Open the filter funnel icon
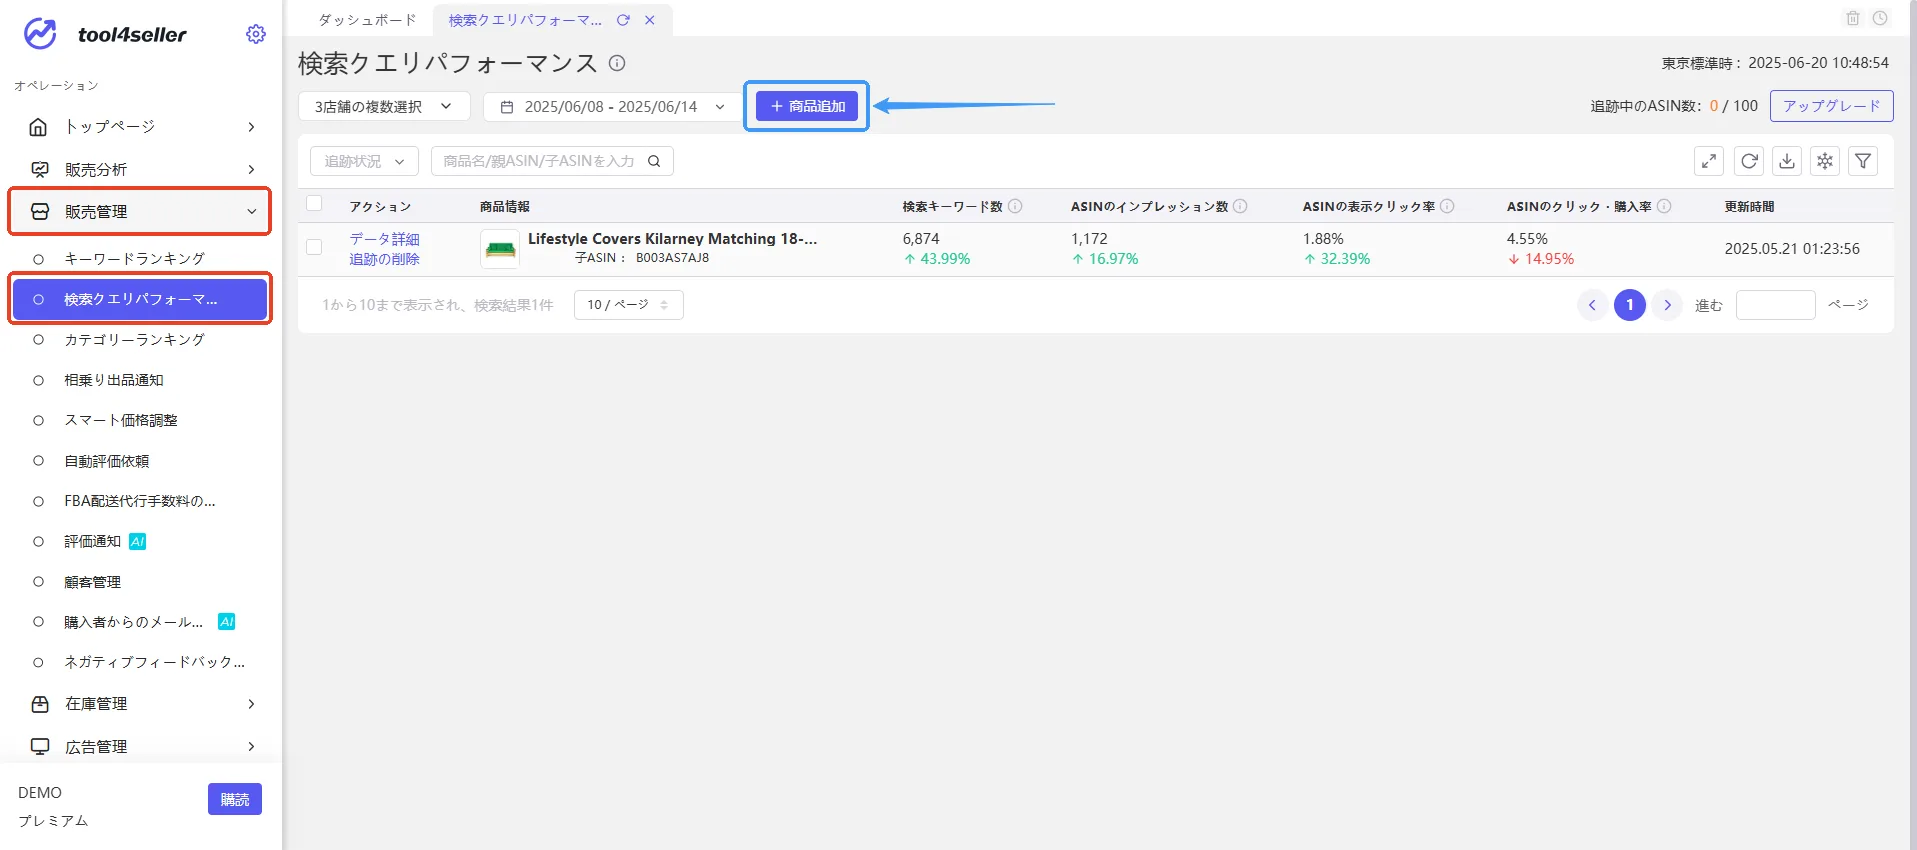 pos(1863,161)
